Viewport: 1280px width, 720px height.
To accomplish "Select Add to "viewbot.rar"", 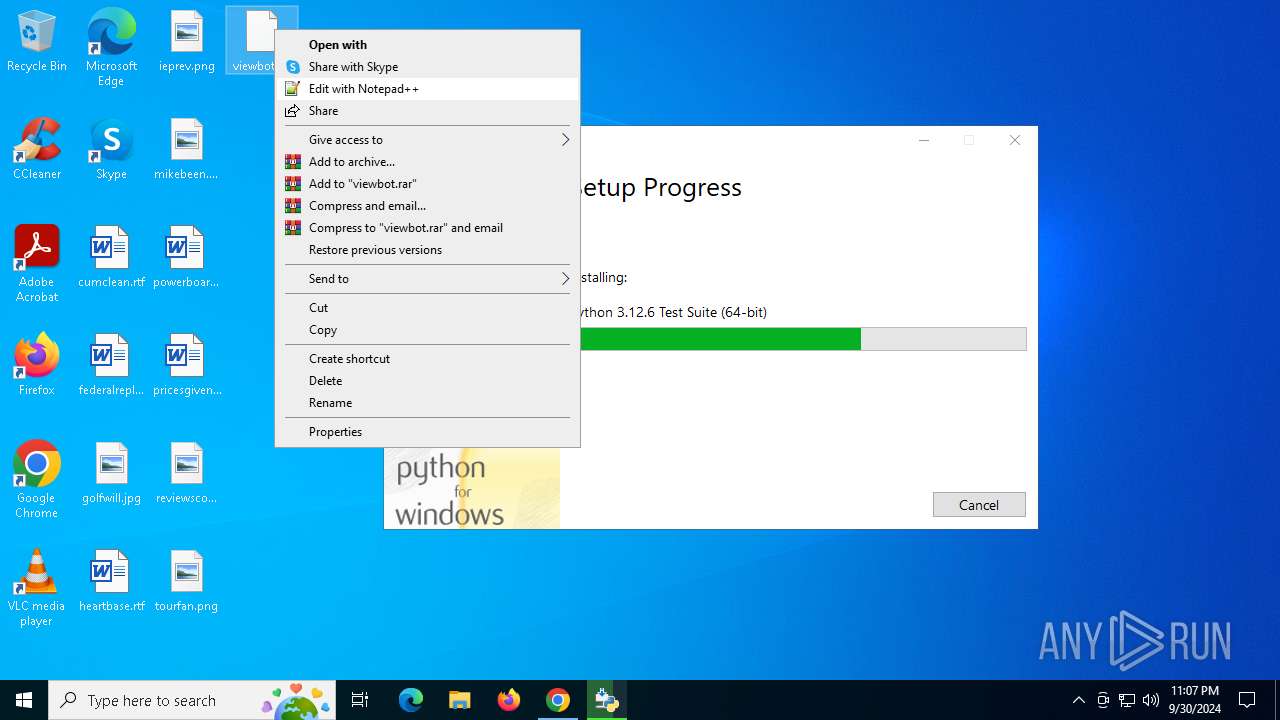I will (x=427, y=184).
